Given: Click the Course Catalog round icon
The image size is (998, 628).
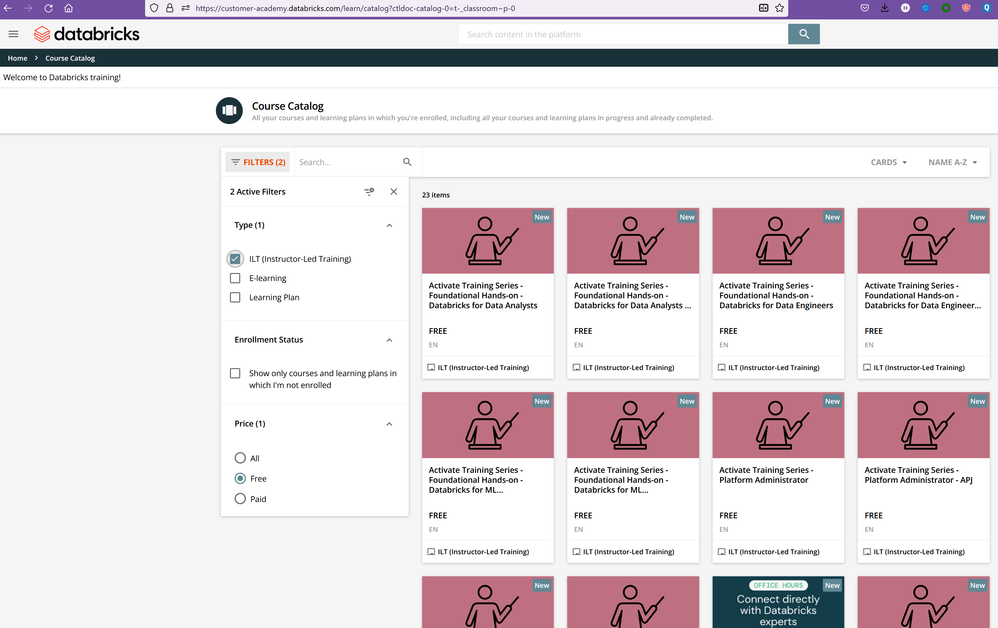Looking at the screenshot, I should click(229, 110).
